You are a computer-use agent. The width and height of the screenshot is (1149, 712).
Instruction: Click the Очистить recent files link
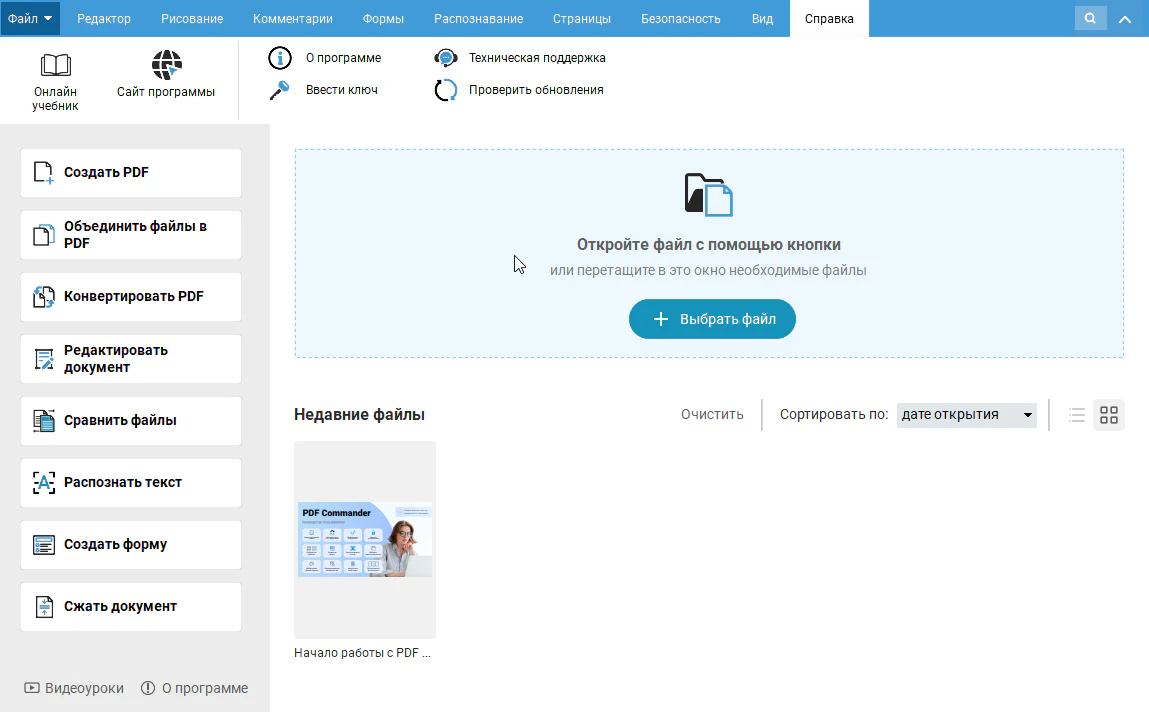tap(712, 415)
